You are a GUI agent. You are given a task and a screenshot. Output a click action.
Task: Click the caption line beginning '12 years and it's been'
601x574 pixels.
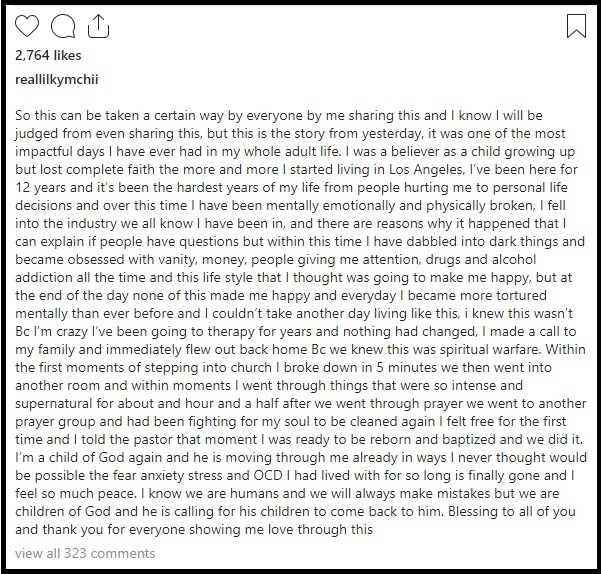[291, 187]
